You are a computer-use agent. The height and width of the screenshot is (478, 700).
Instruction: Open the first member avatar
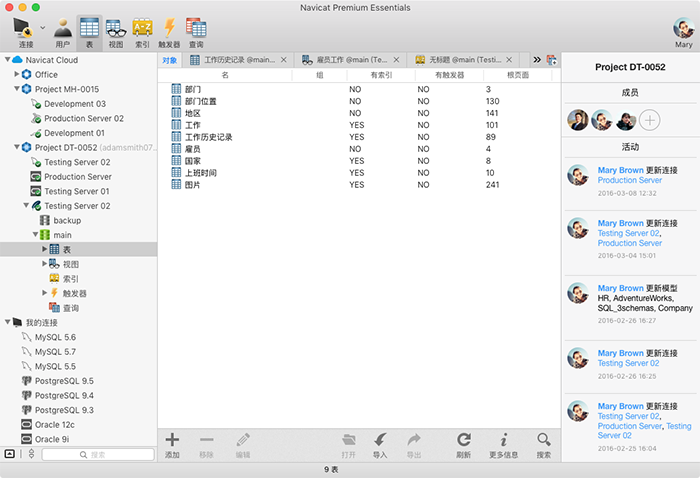coord(578,120)
